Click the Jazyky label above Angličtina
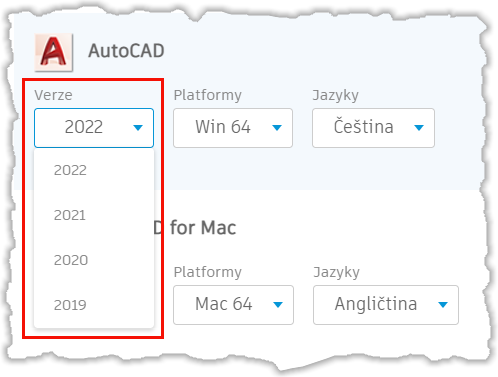 tap(336, 272)
